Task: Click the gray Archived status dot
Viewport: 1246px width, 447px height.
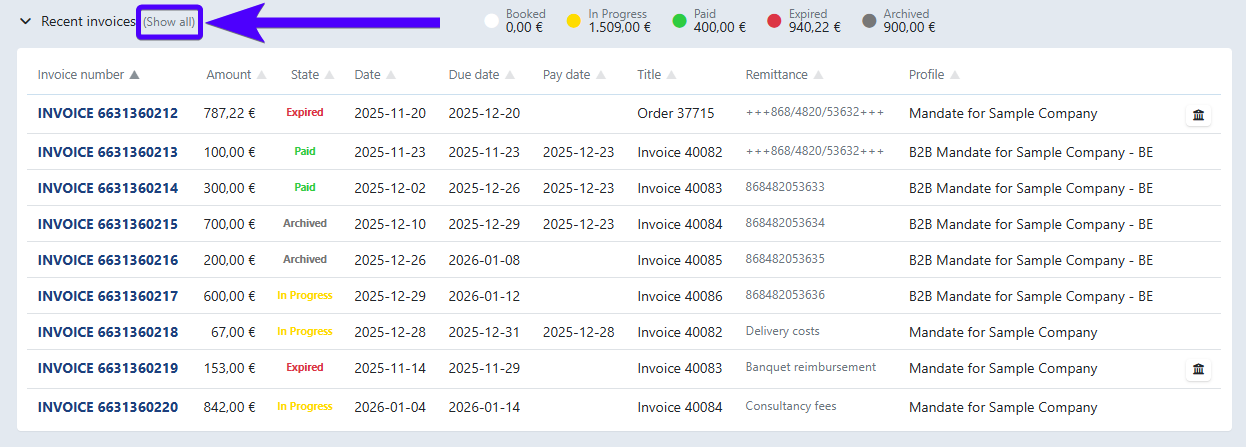Action: (x=869, y=21)
